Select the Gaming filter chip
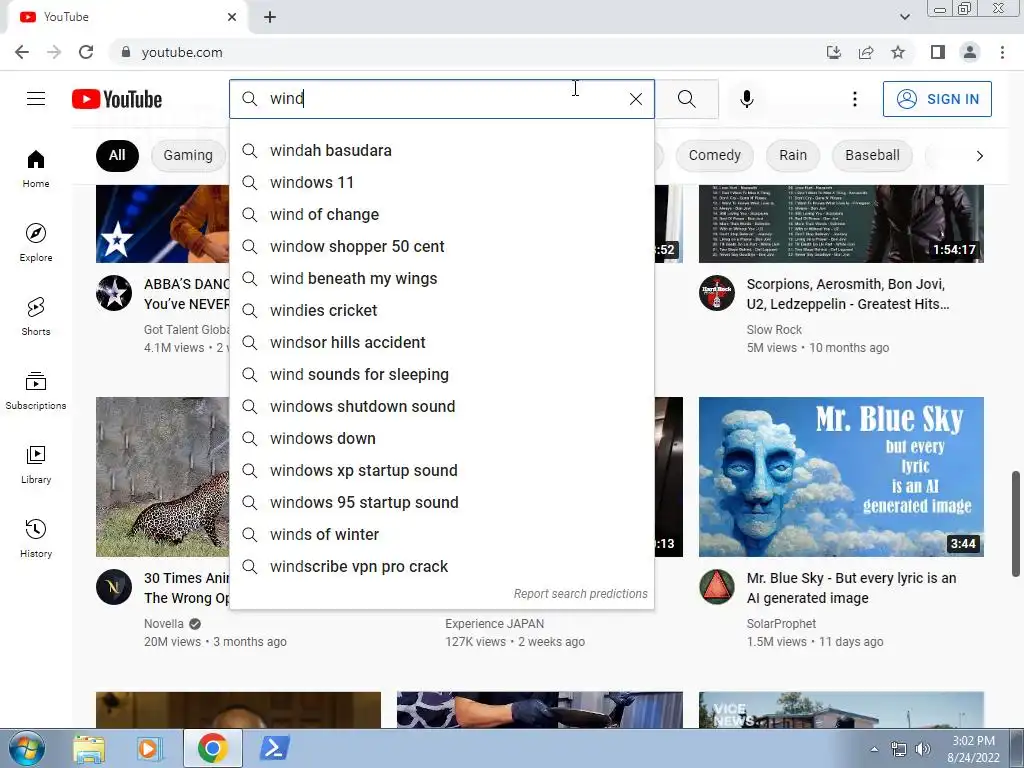 pyautogui.click(x=188, y=155)
